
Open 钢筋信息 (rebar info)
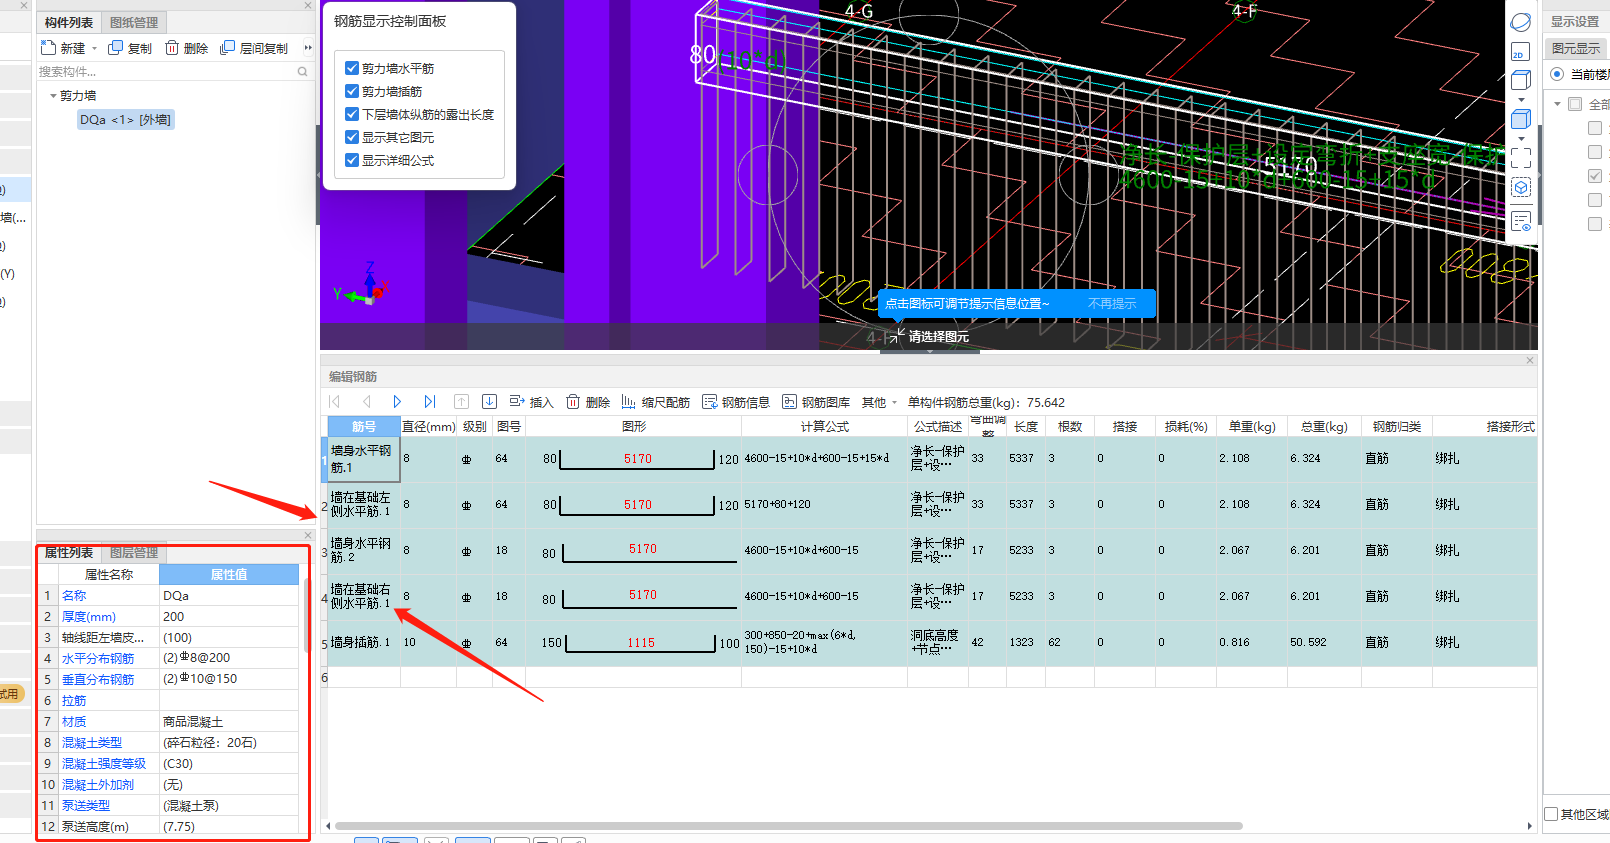click(x=736, y=402)
